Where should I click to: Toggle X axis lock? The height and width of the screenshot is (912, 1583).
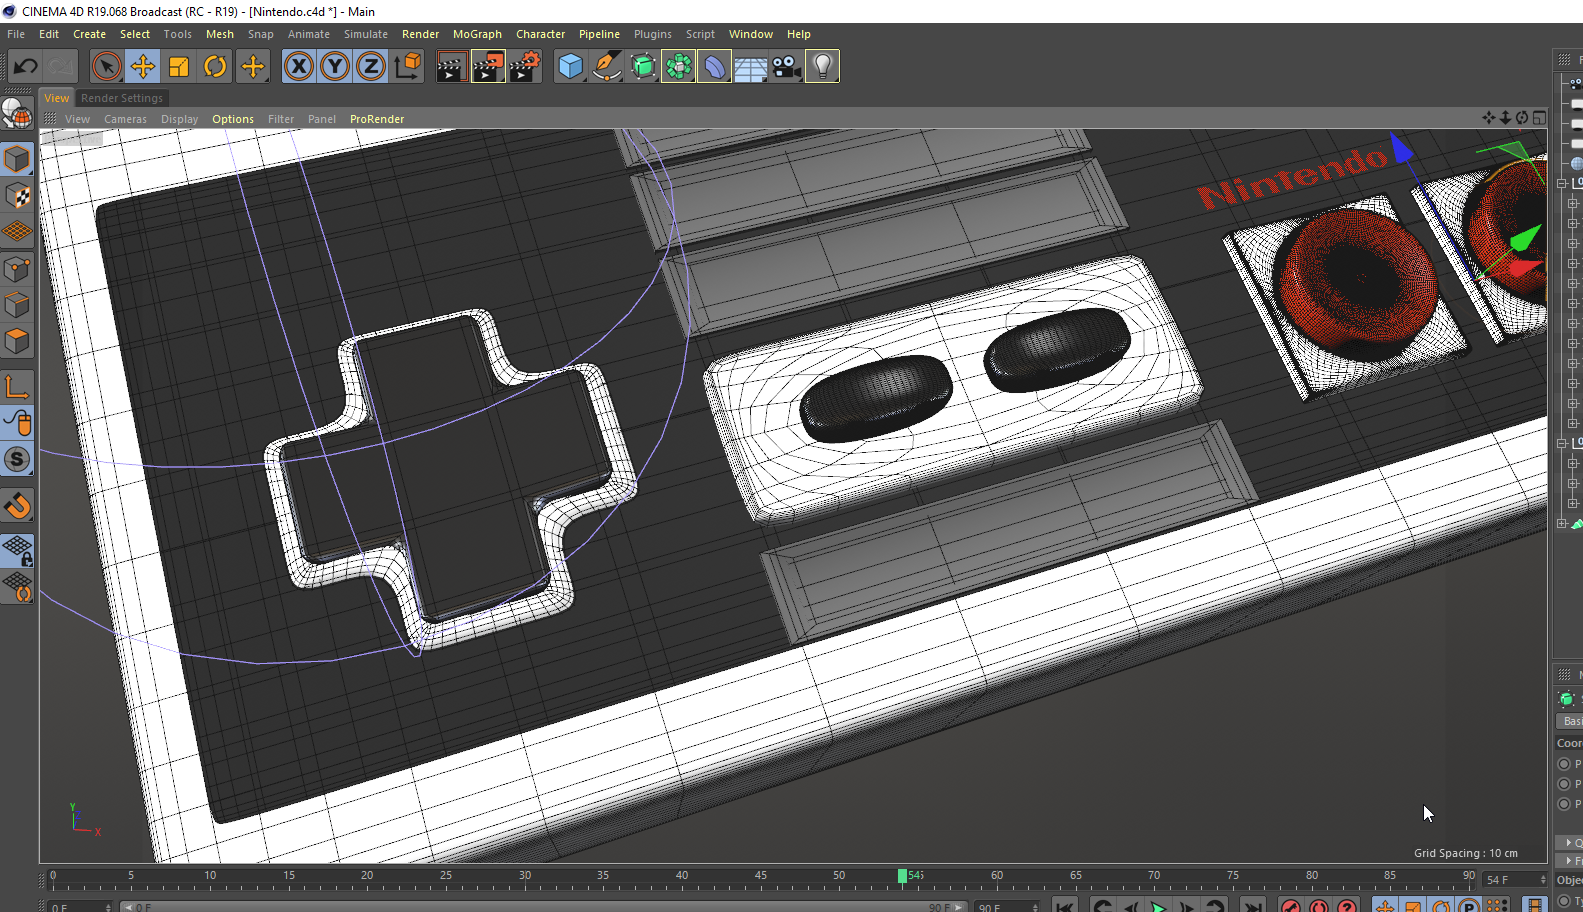click(298, 67)
